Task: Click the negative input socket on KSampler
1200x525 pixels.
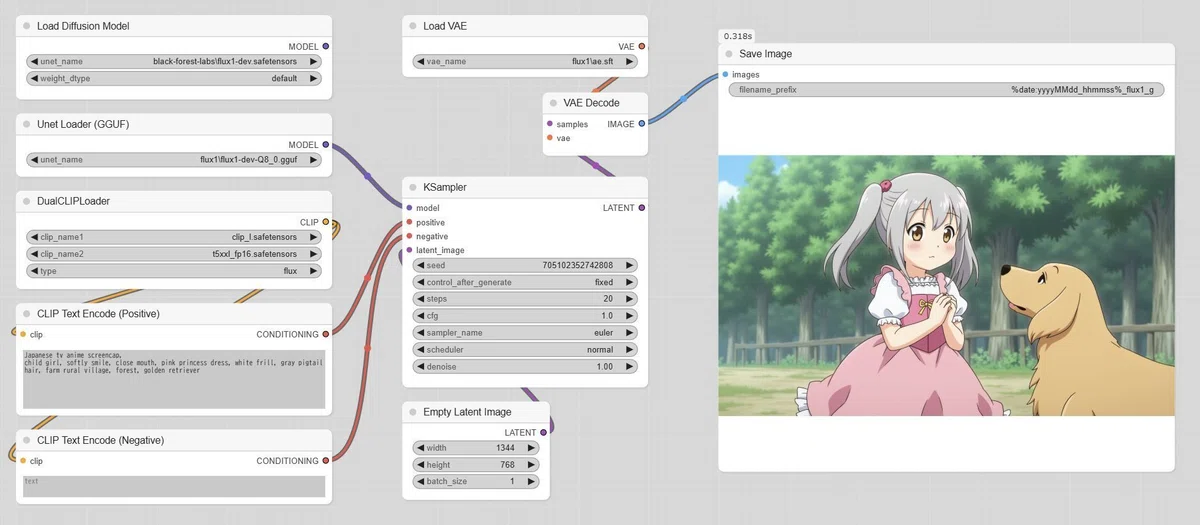Action: pos(409,236)
